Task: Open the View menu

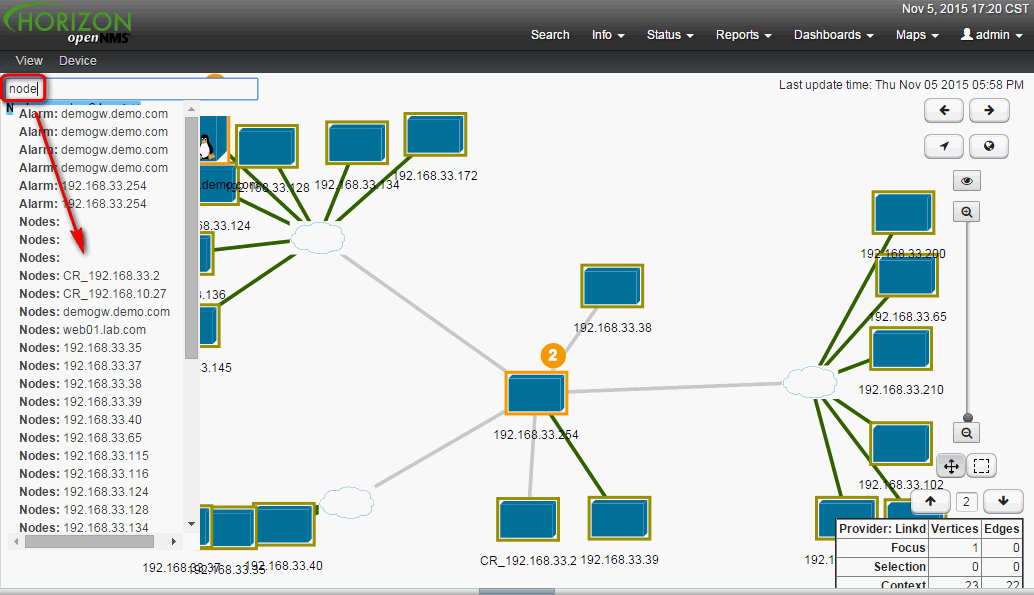Action: point(29,61)
